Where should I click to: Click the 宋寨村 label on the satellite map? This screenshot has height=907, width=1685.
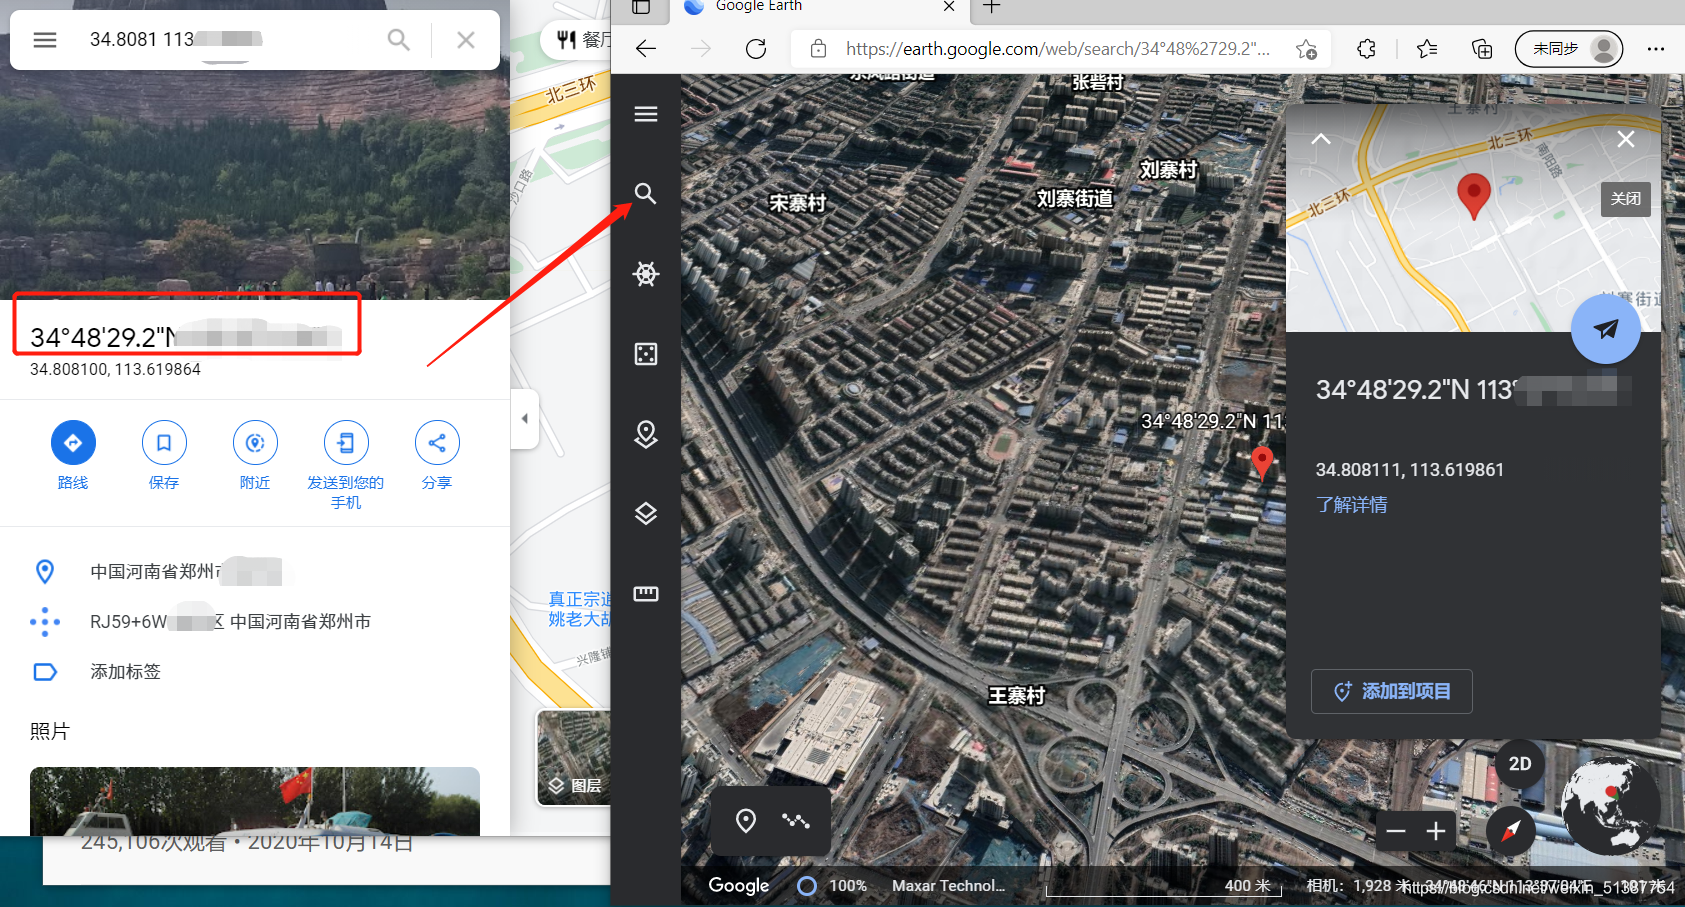click(x=798, y=203)
